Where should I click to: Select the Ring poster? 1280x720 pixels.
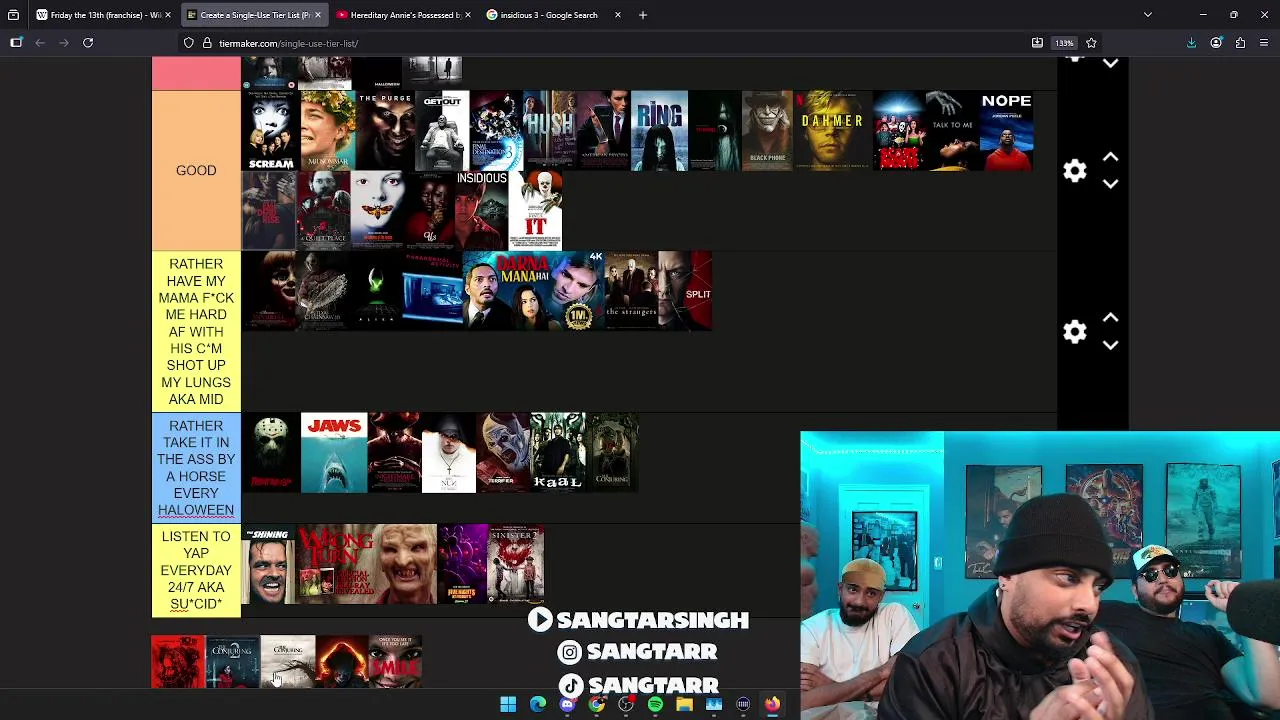pos(659,131)
